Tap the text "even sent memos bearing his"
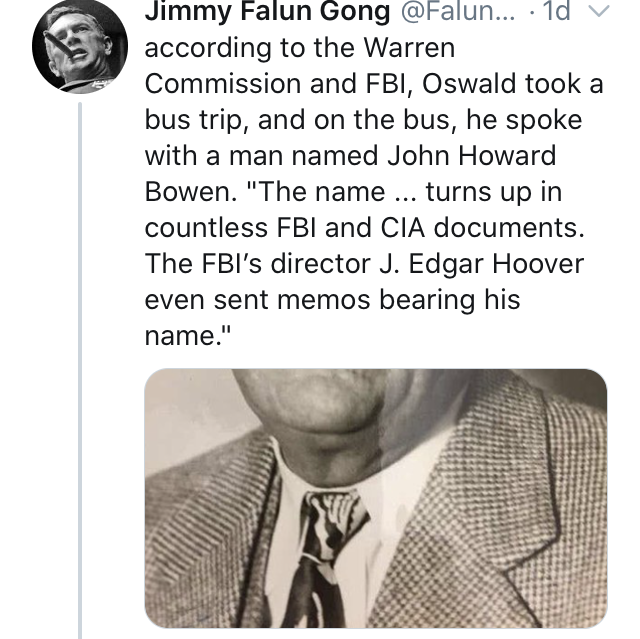 (332, 300)
